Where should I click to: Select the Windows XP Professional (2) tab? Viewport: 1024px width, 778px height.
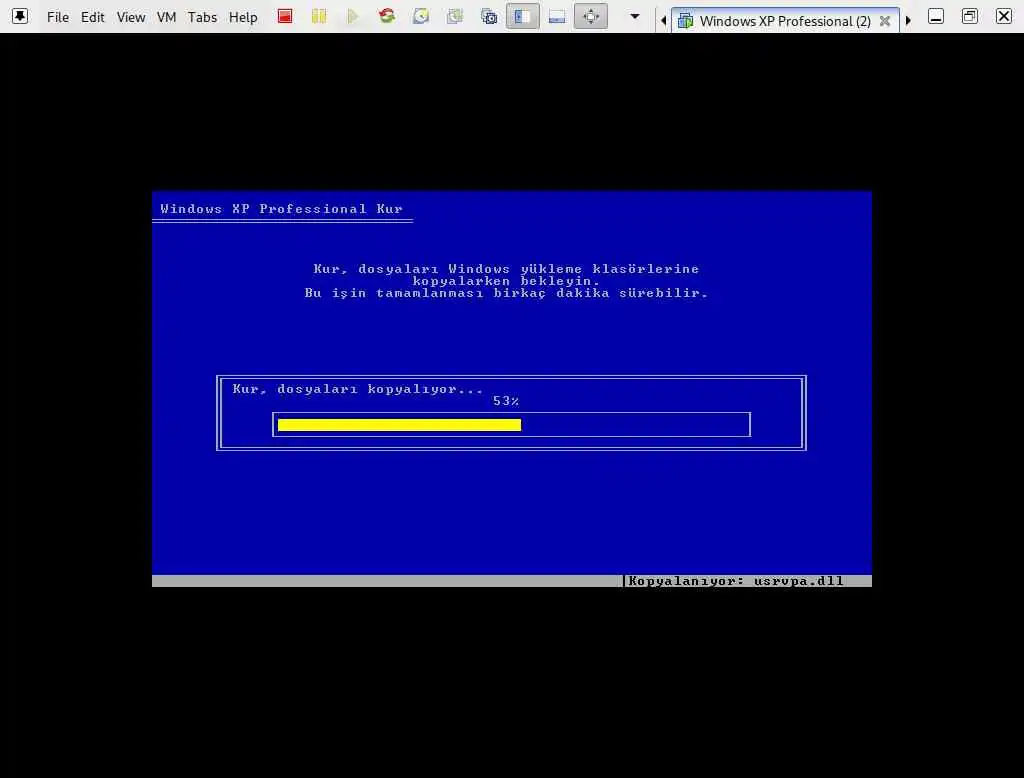point(785,21)
